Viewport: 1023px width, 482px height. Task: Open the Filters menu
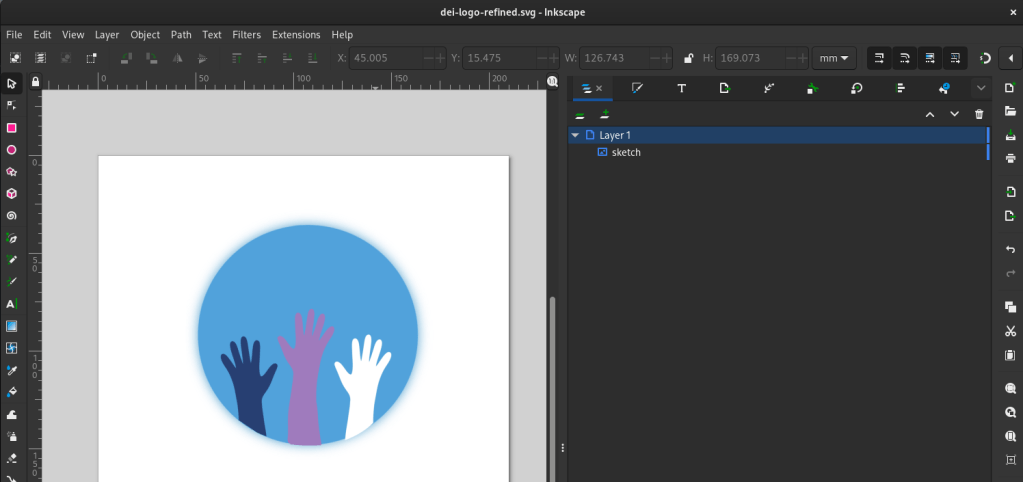[246, 34]
